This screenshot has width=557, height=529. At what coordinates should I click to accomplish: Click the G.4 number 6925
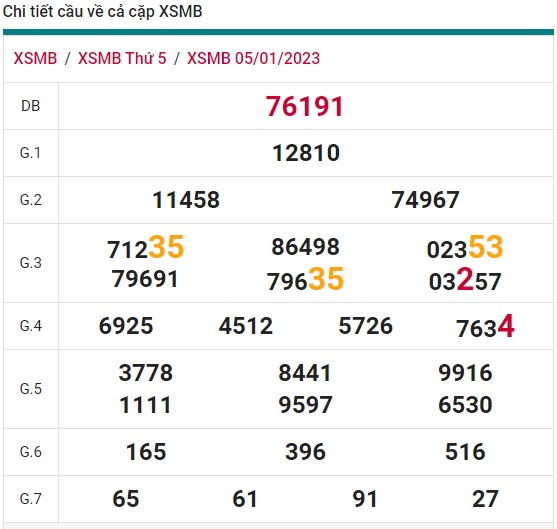126,326
